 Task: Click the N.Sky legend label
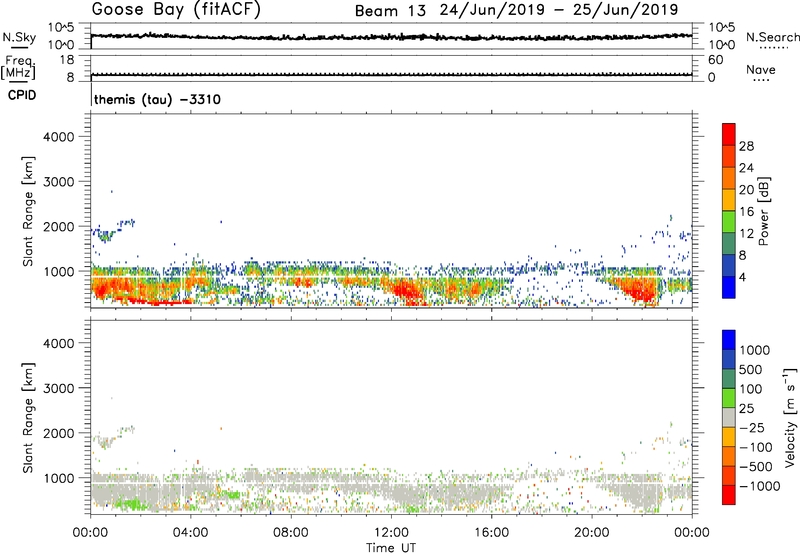click(19, 37)
